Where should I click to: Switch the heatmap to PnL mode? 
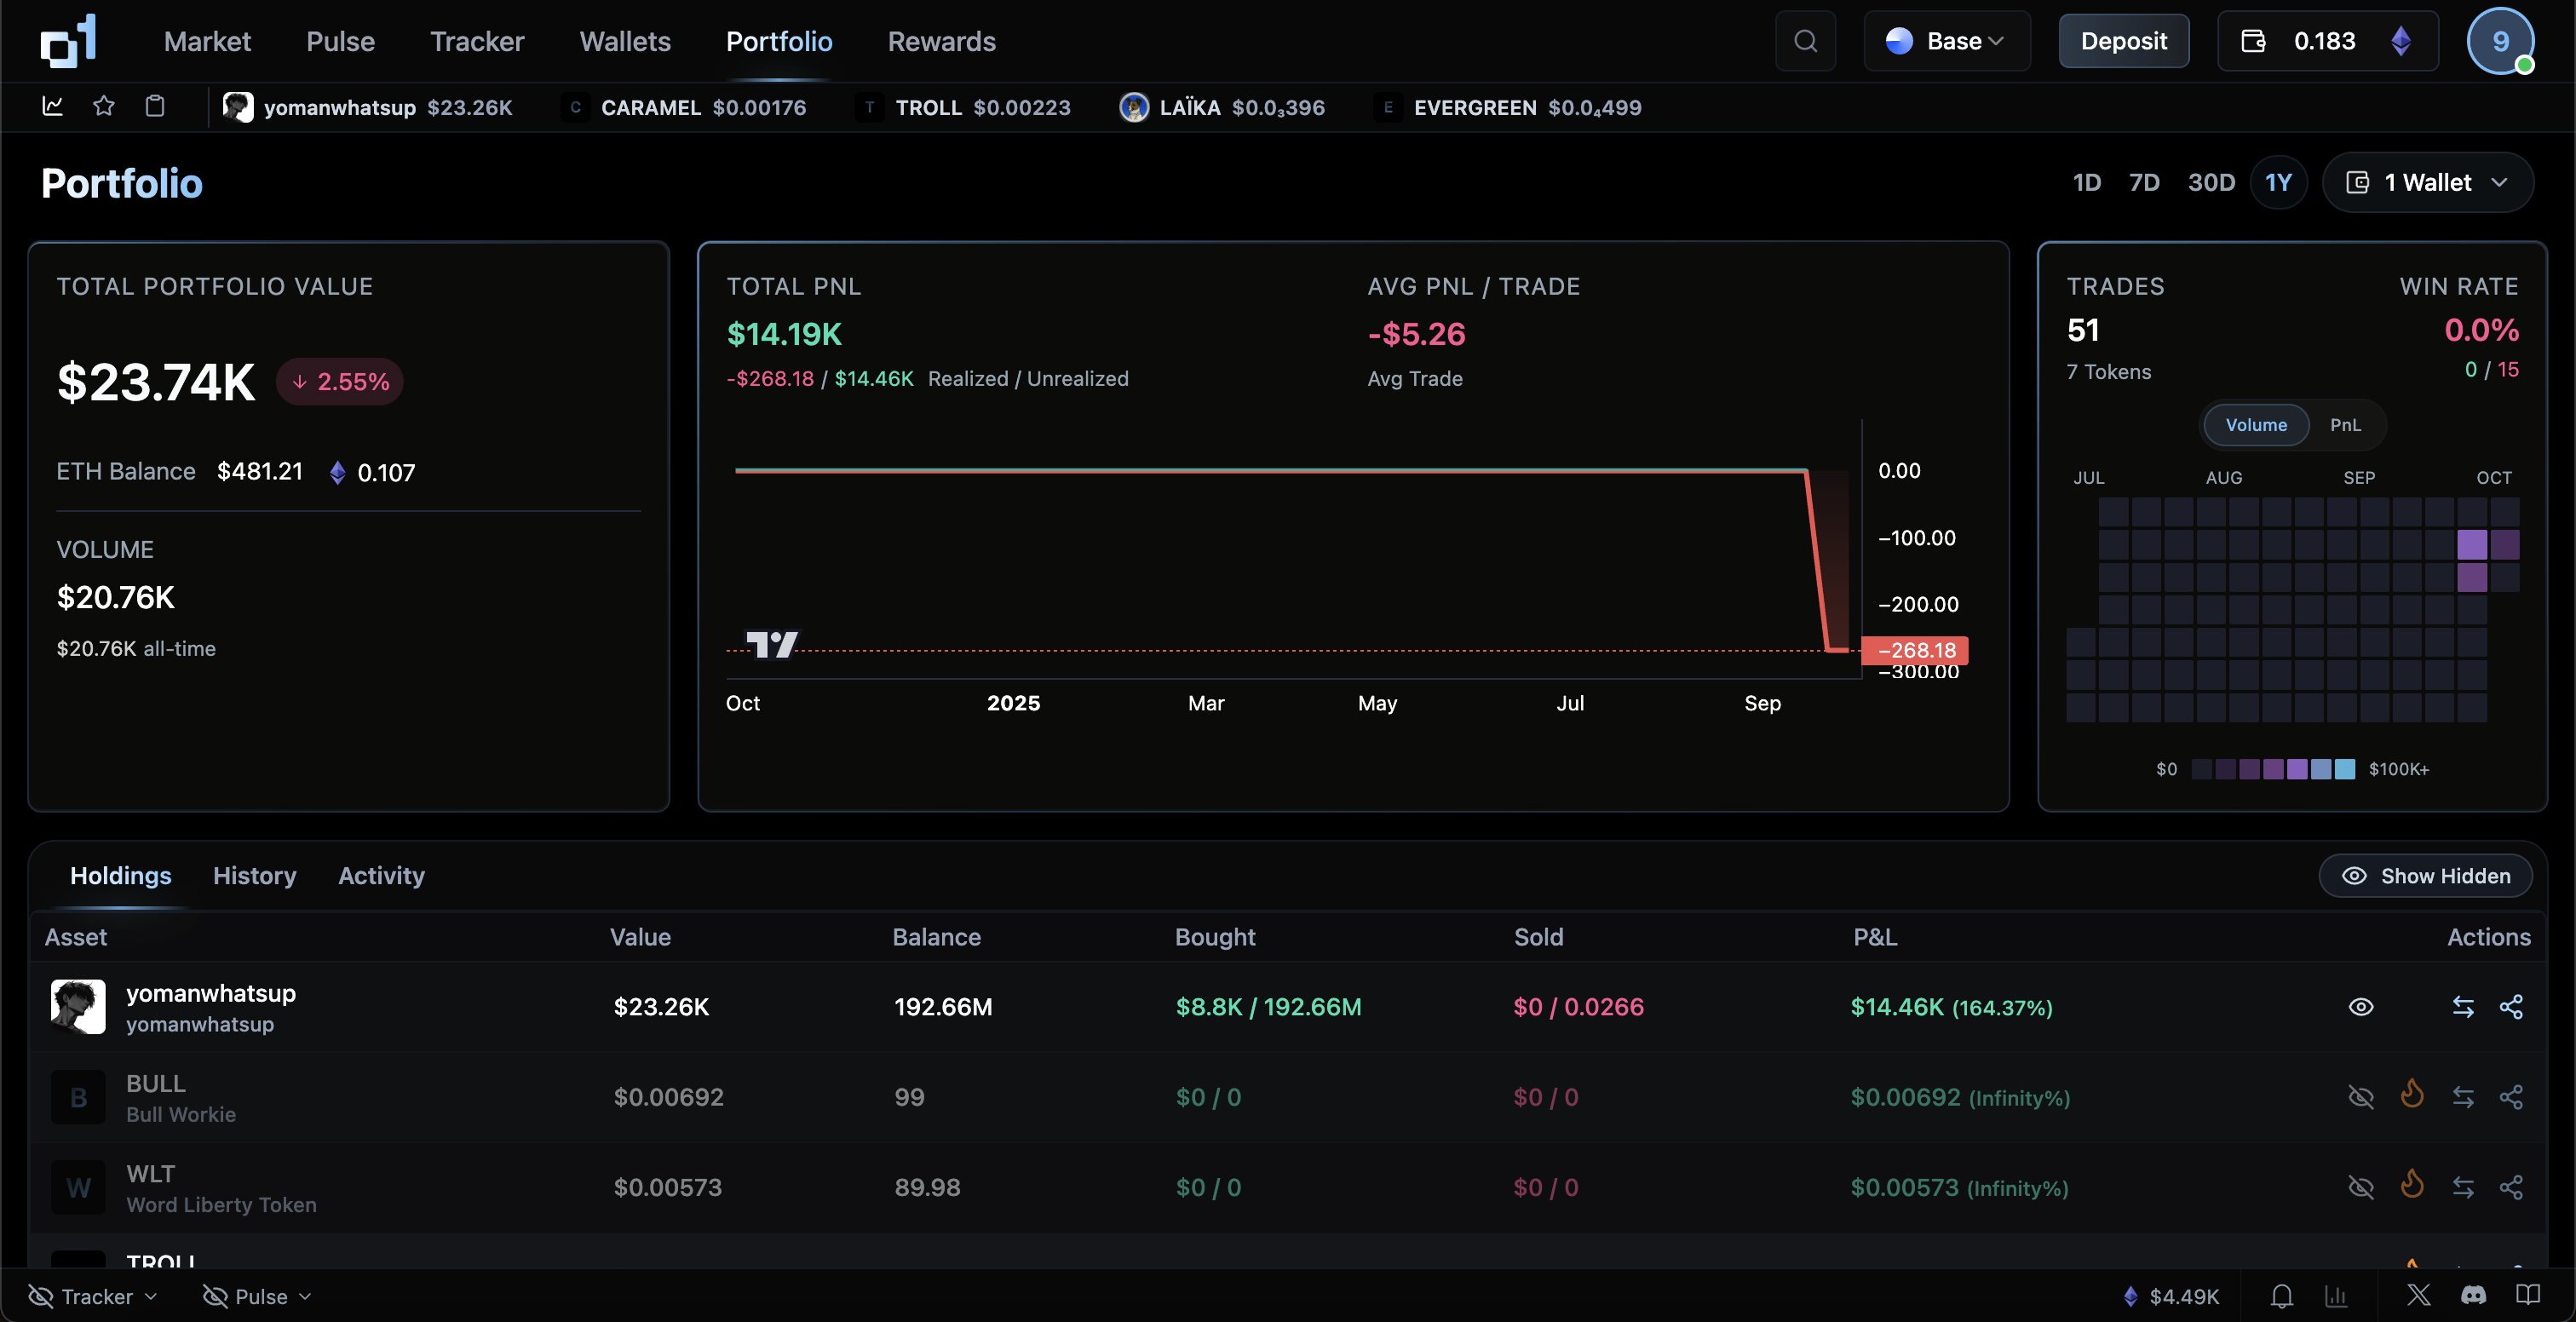click(x=2344, y=425)
